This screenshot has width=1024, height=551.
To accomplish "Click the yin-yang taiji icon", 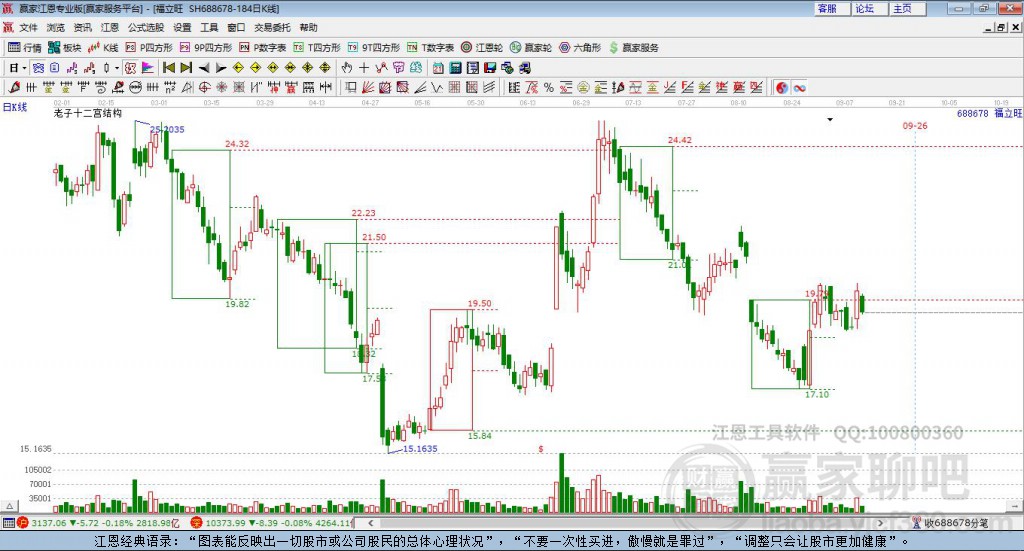I will pos(782,87).
